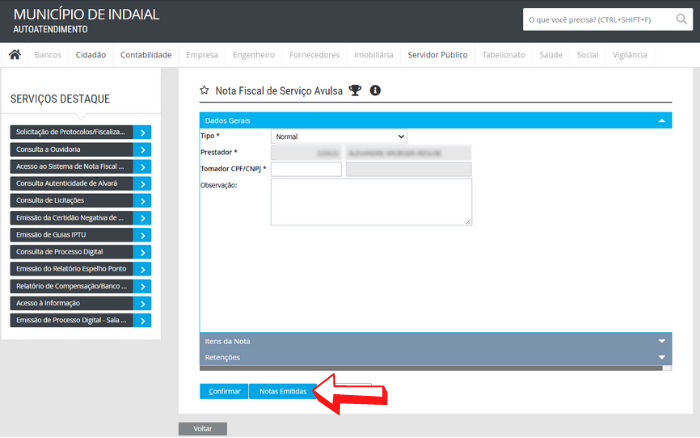Click the home icon in navigation bar
700x438 pixels.
[x=15, y=55]
